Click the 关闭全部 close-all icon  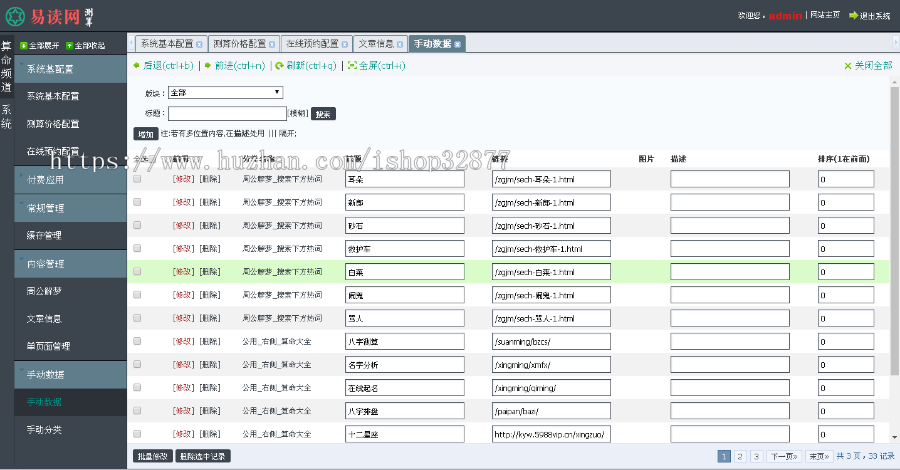(x=847, y=66)
